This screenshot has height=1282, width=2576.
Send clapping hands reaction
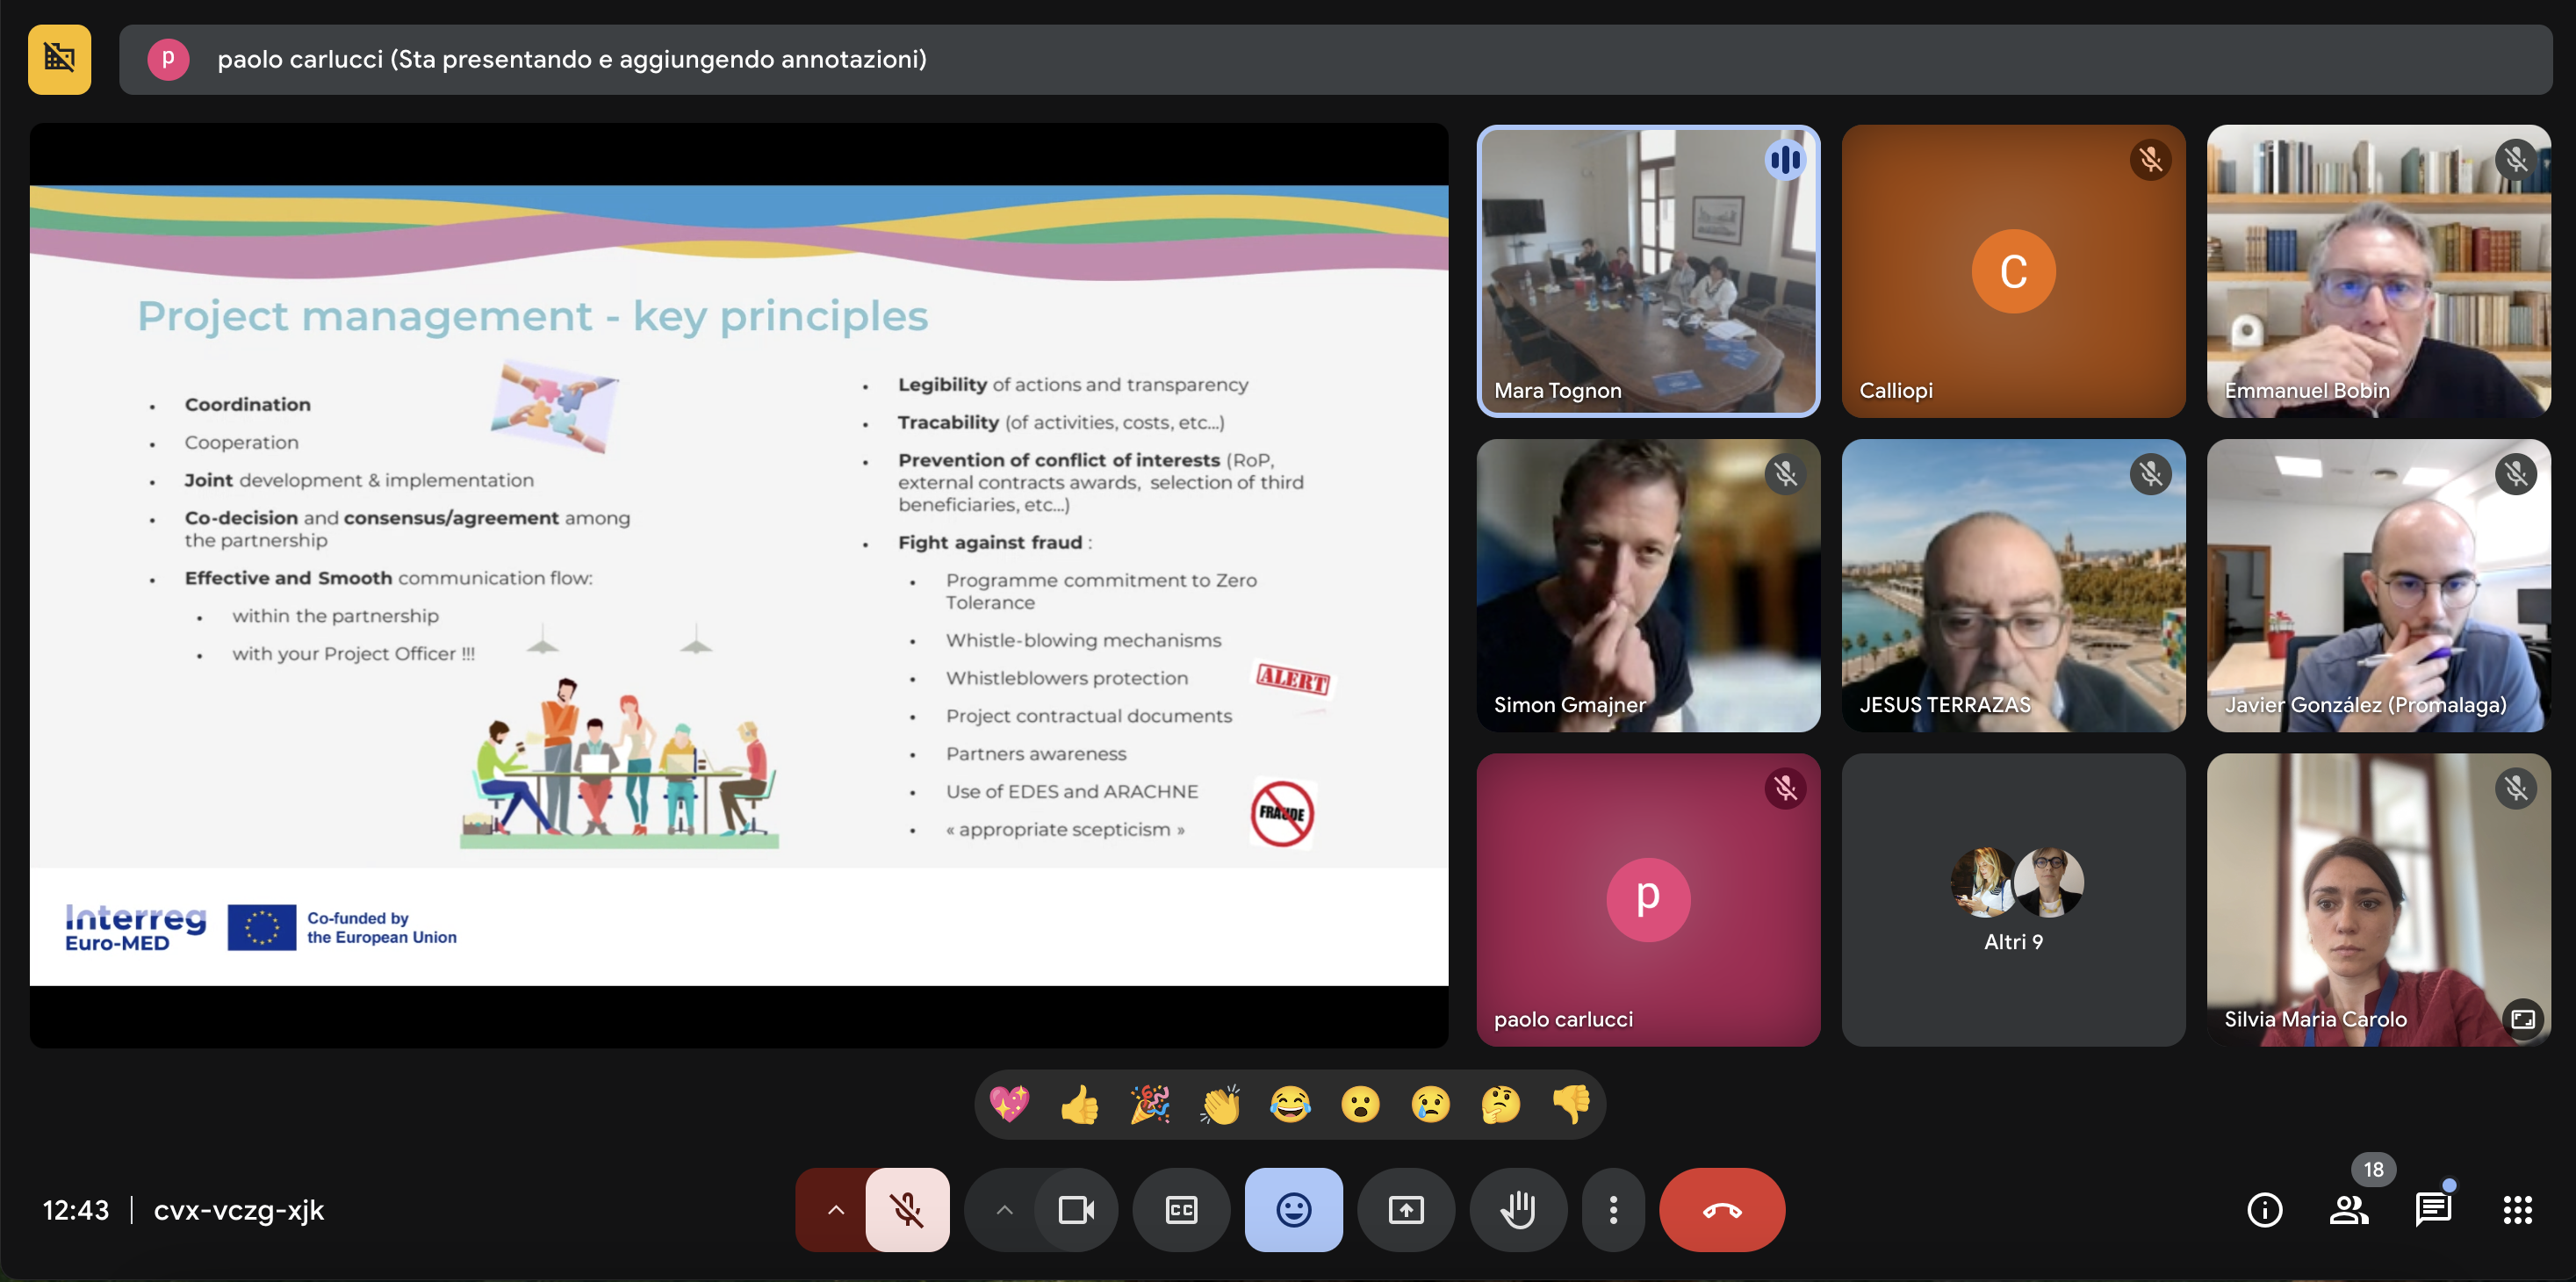(1220, 1104)
